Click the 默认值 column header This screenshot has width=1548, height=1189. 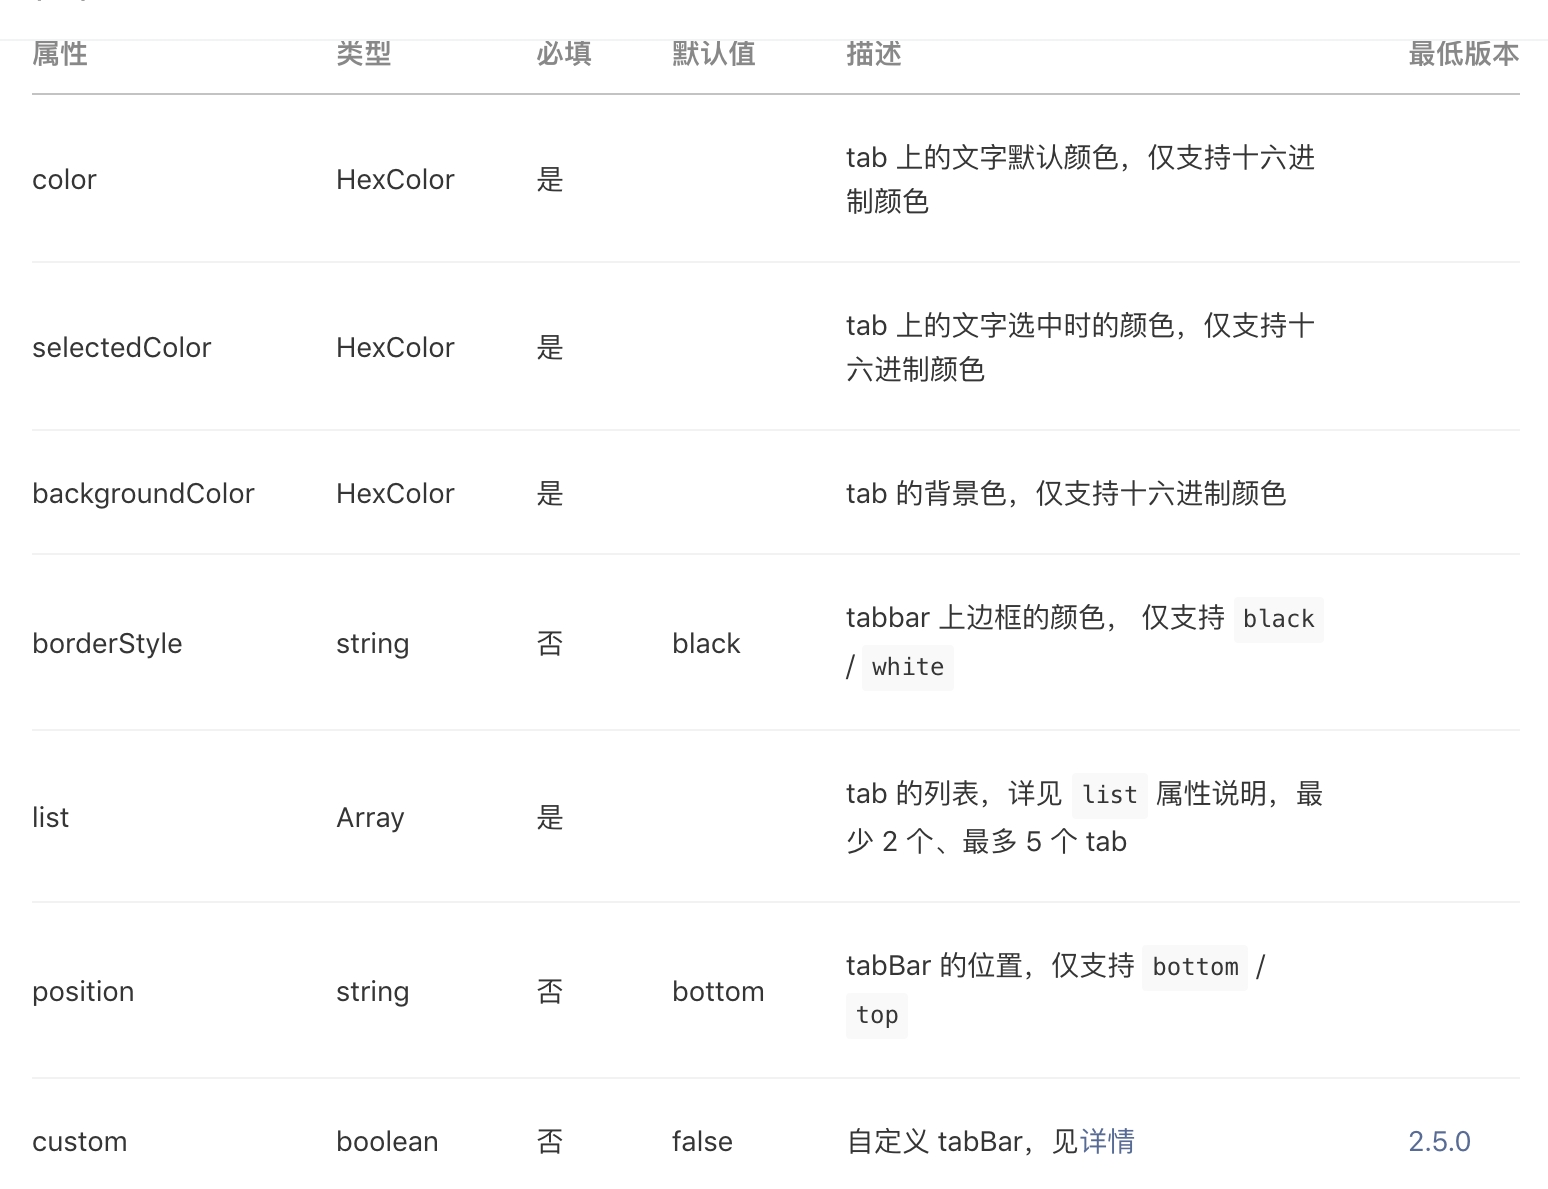click(x=713, y=54)
